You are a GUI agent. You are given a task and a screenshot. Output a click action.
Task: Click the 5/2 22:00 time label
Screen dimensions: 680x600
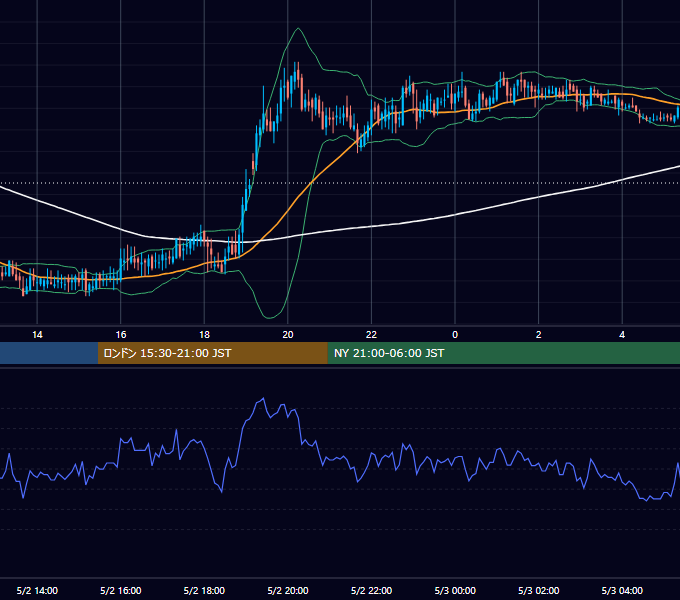coord(371,590)
